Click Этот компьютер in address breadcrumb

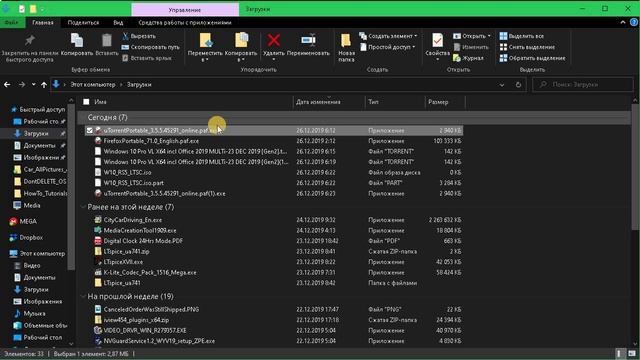93,85
